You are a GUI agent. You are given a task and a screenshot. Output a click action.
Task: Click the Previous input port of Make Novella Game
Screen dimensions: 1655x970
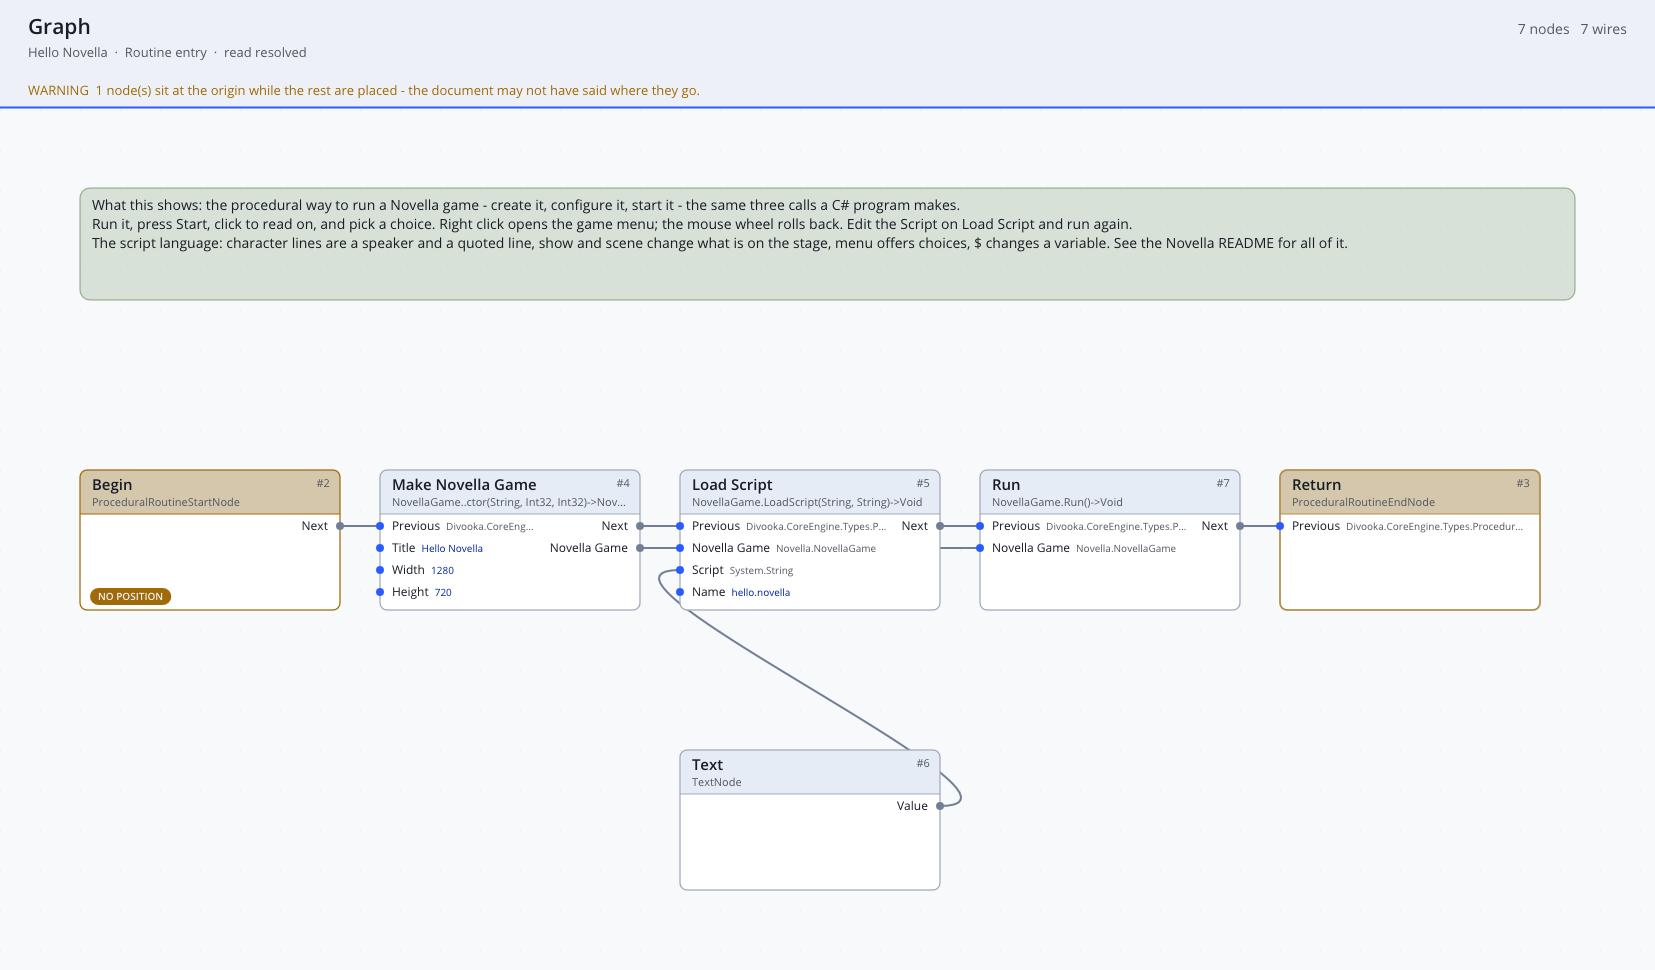[380, 526]
